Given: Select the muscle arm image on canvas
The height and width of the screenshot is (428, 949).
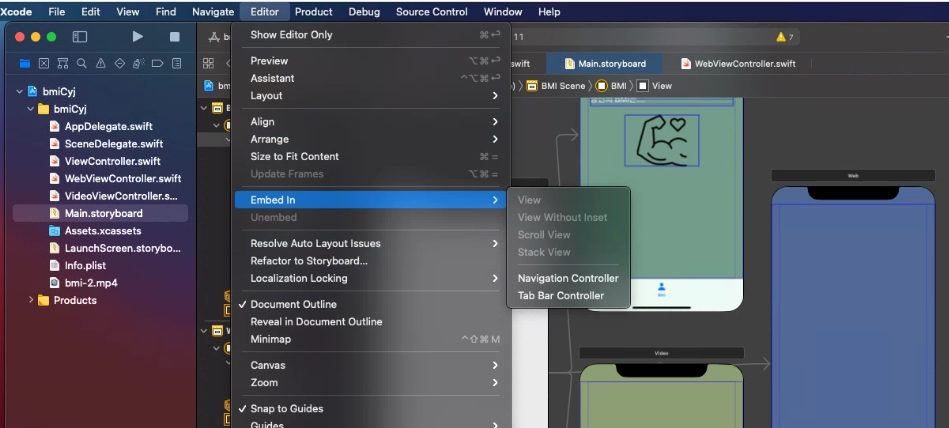Looking at the screenshot, I should [662, 140].
